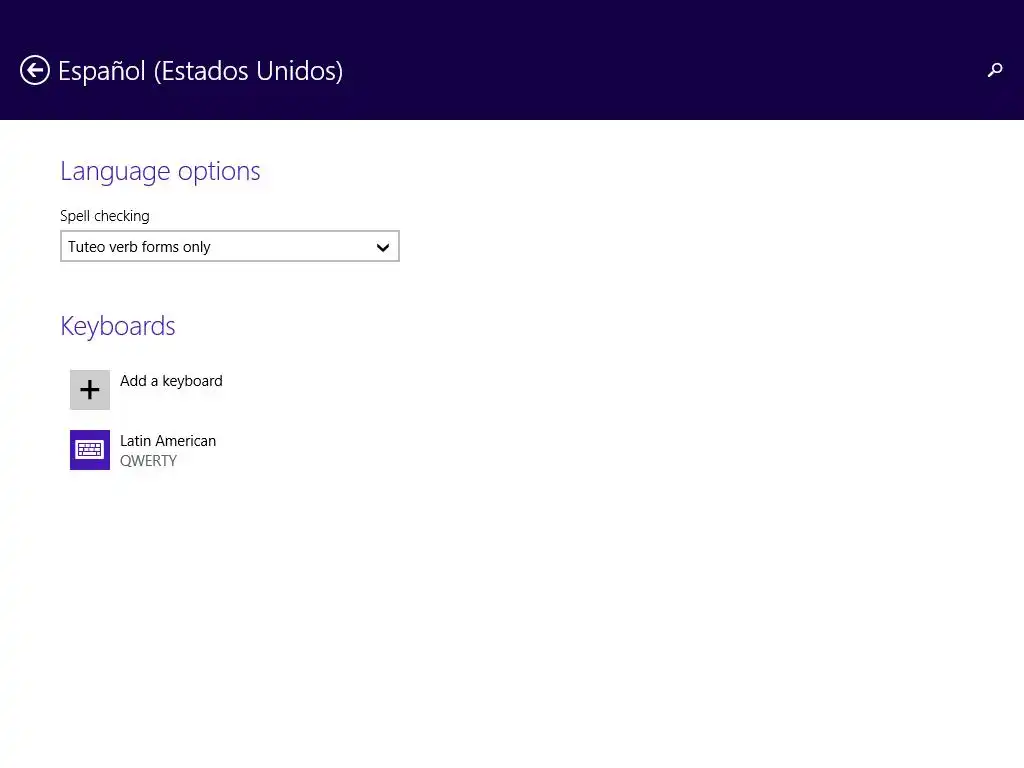Click the 'Language options' heading
Viewport: 1024px width, 768px height.
160,171
